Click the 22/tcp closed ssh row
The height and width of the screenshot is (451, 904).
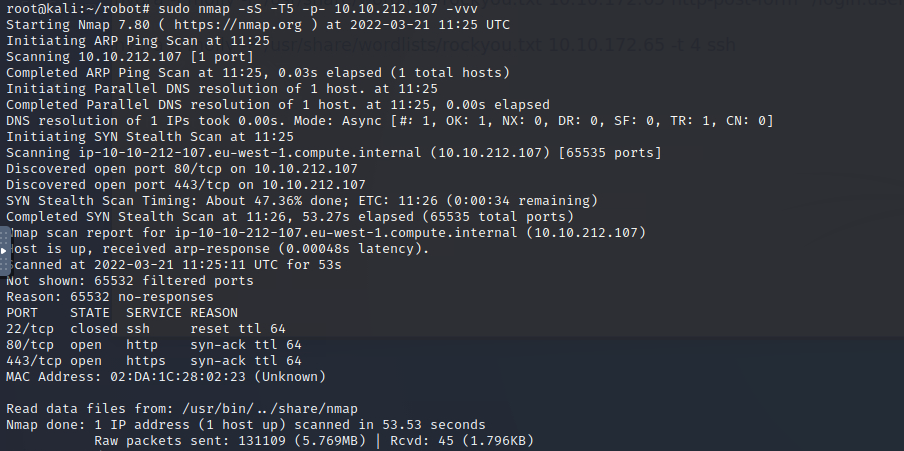click(146, 329)
